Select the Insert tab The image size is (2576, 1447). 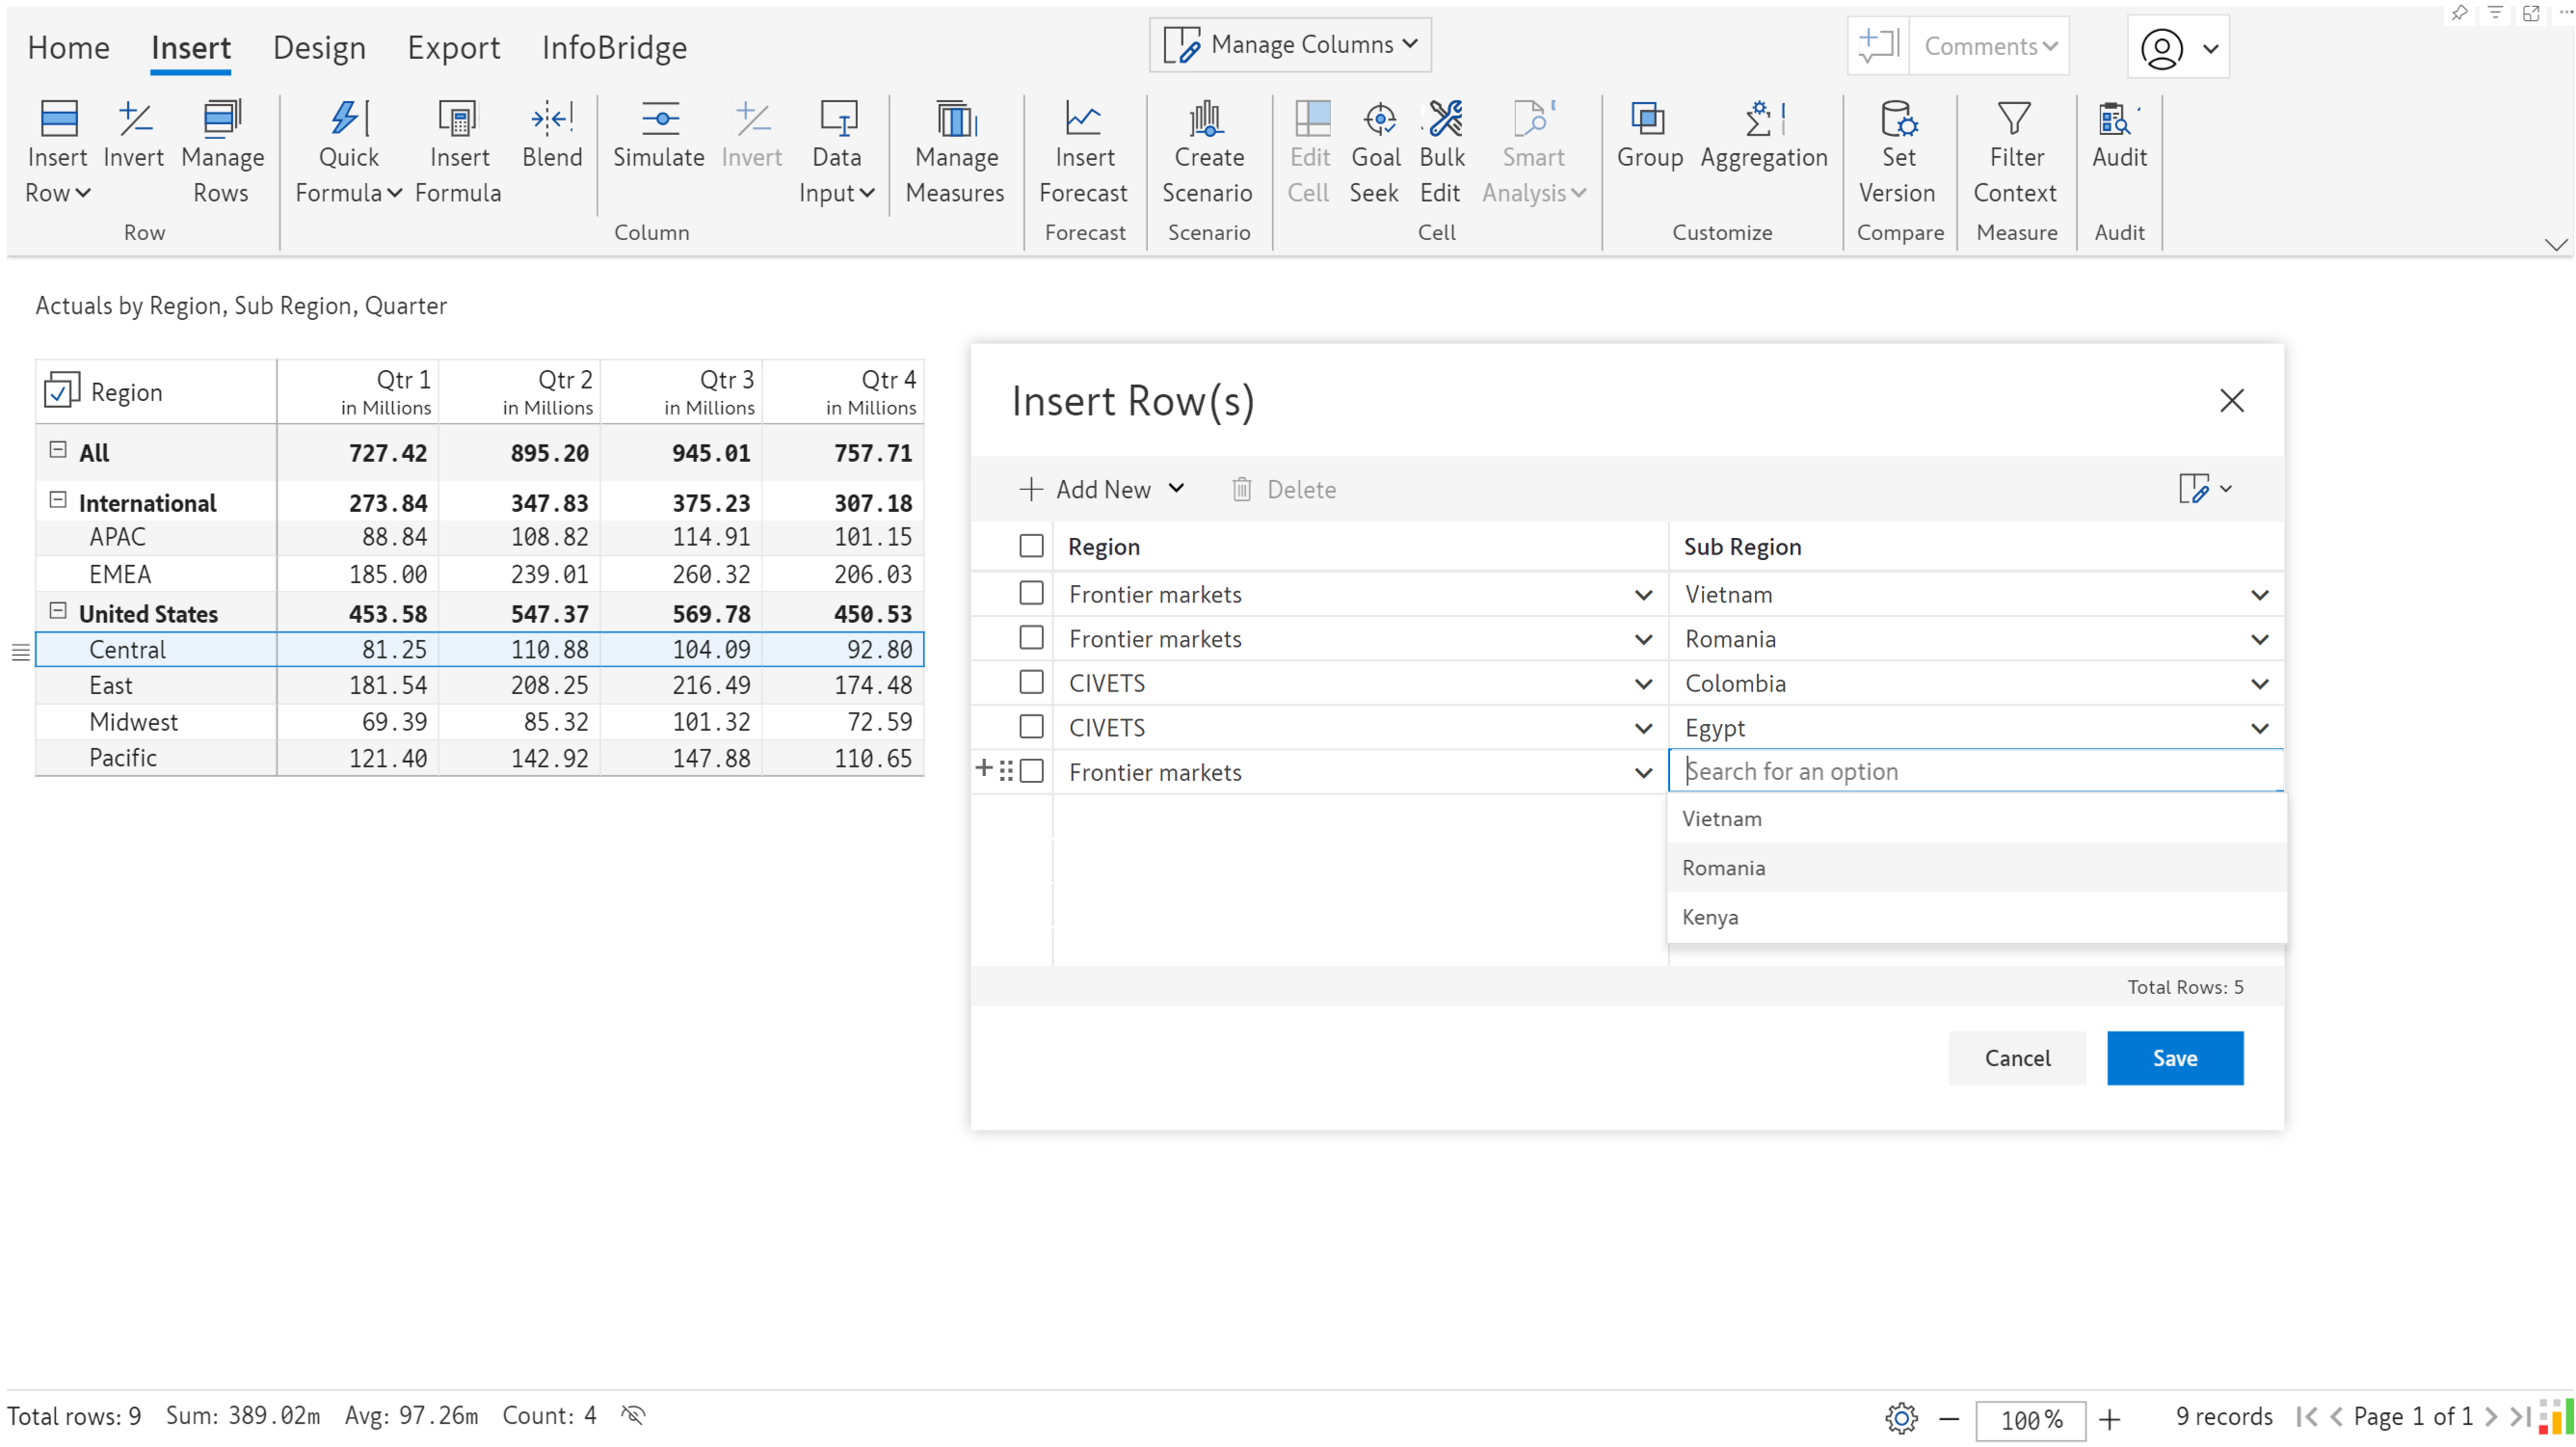point(191,47)
